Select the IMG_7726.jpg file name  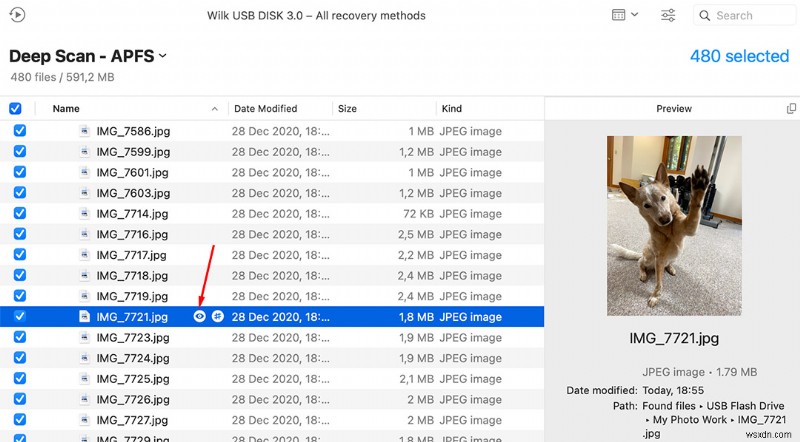[x=133, y=400]
